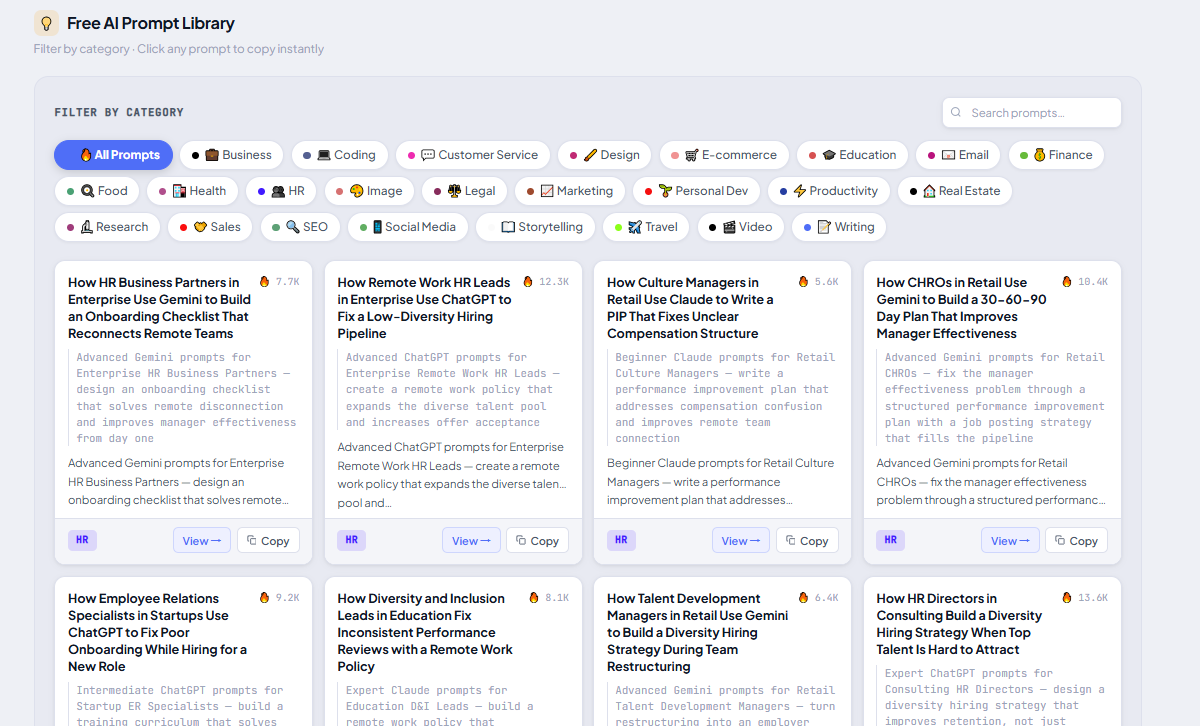Click HR tag on Culture Managers card
Screen dimensions: 1200x726
click(621, 540)
